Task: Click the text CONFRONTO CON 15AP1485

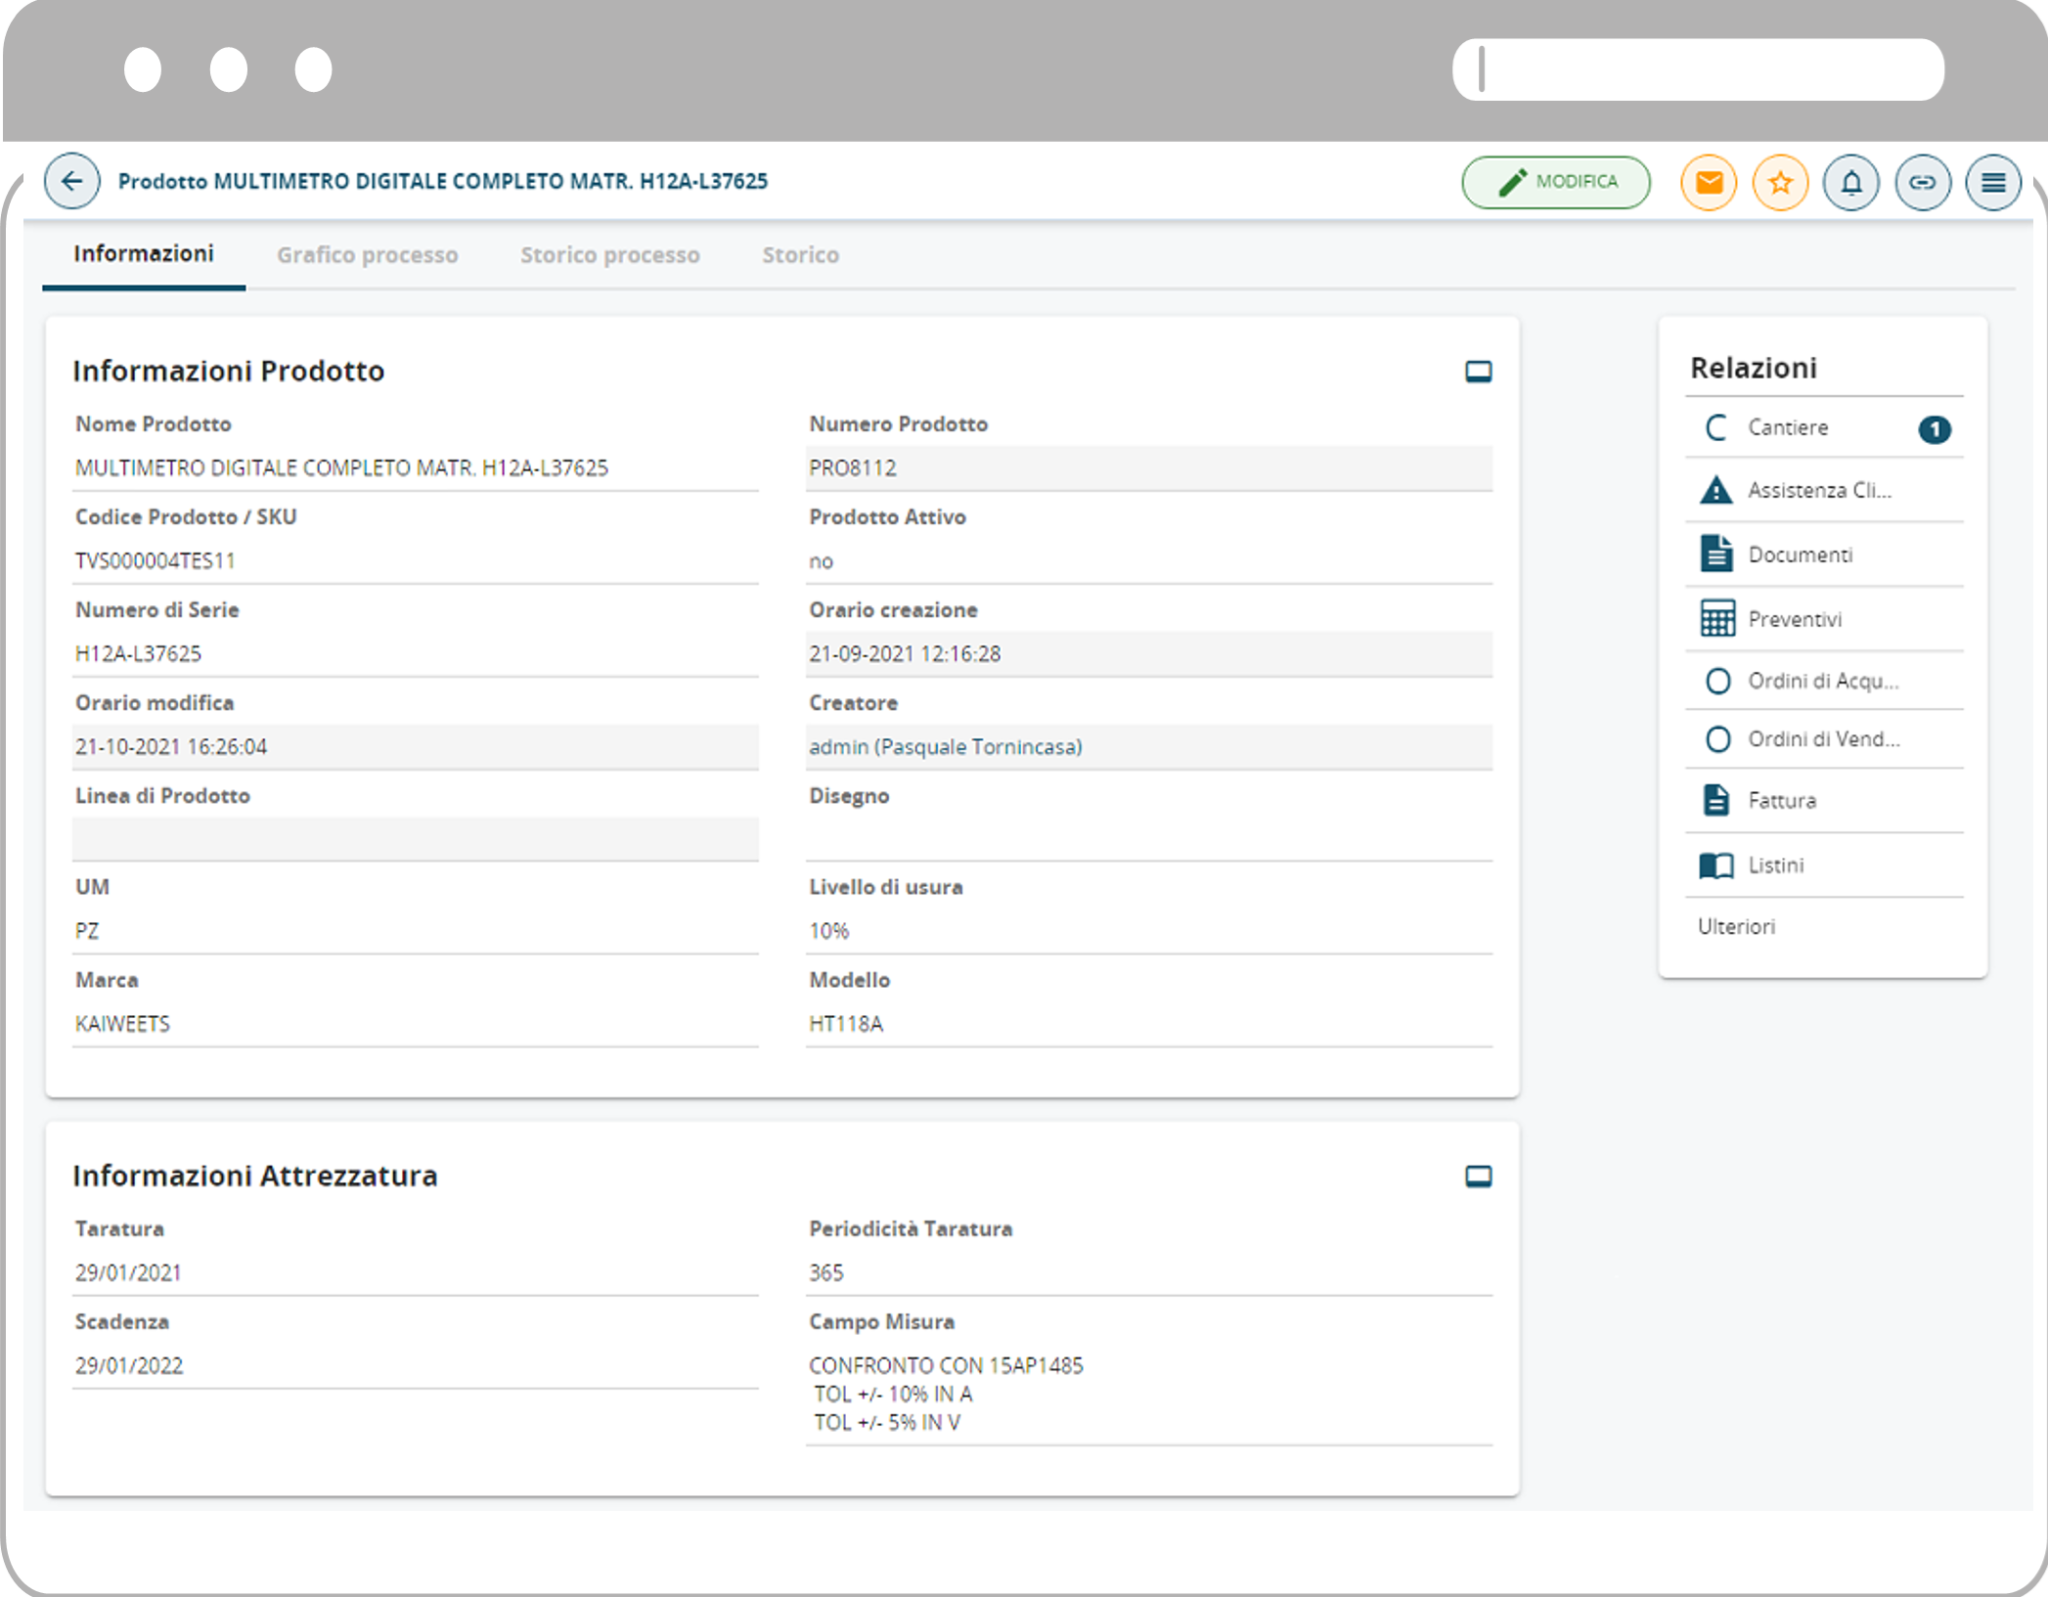Action: [x=946, y=1366]
